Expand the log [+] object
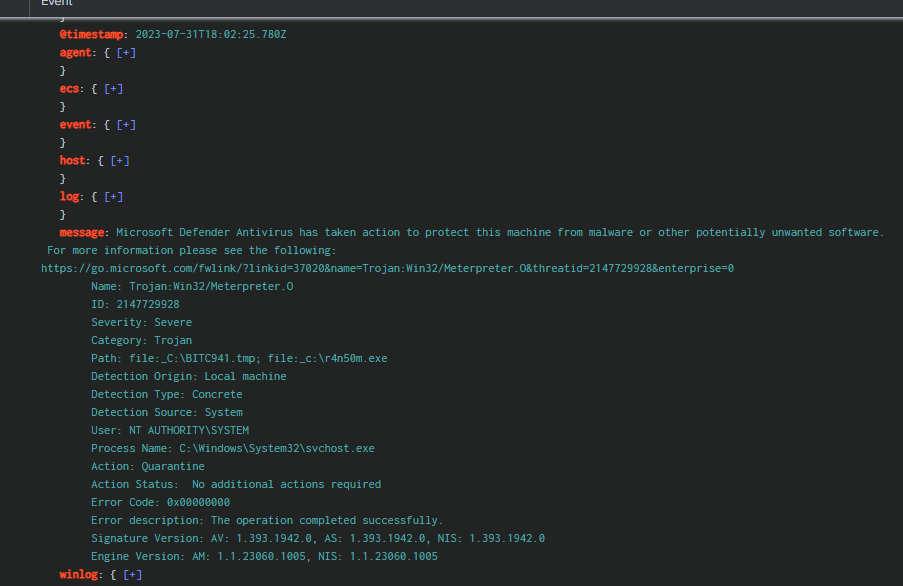This screenshot has width=903, height=586. tap(114, 197)
